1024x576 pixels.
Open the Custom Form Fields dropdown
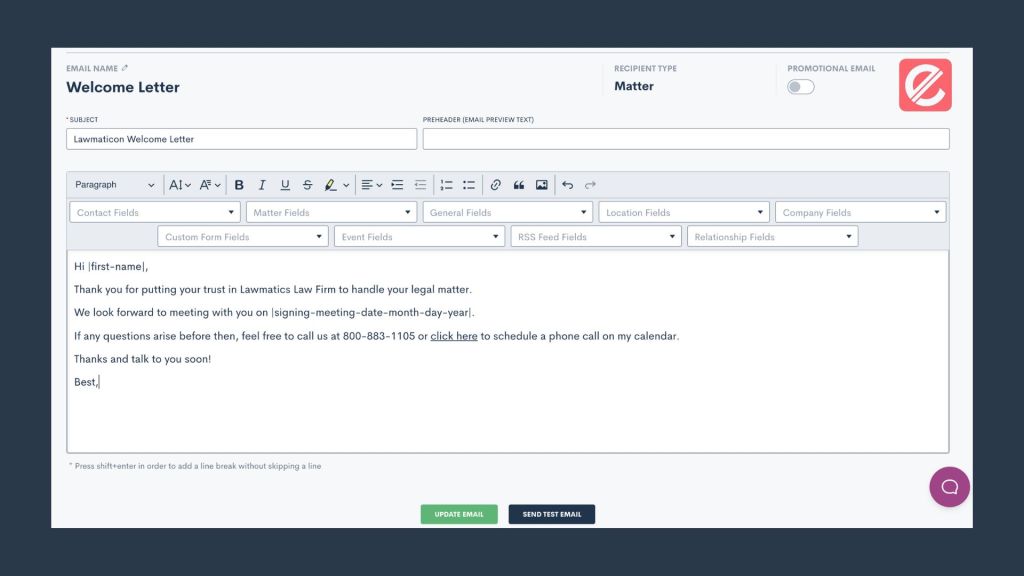(243, 236)
